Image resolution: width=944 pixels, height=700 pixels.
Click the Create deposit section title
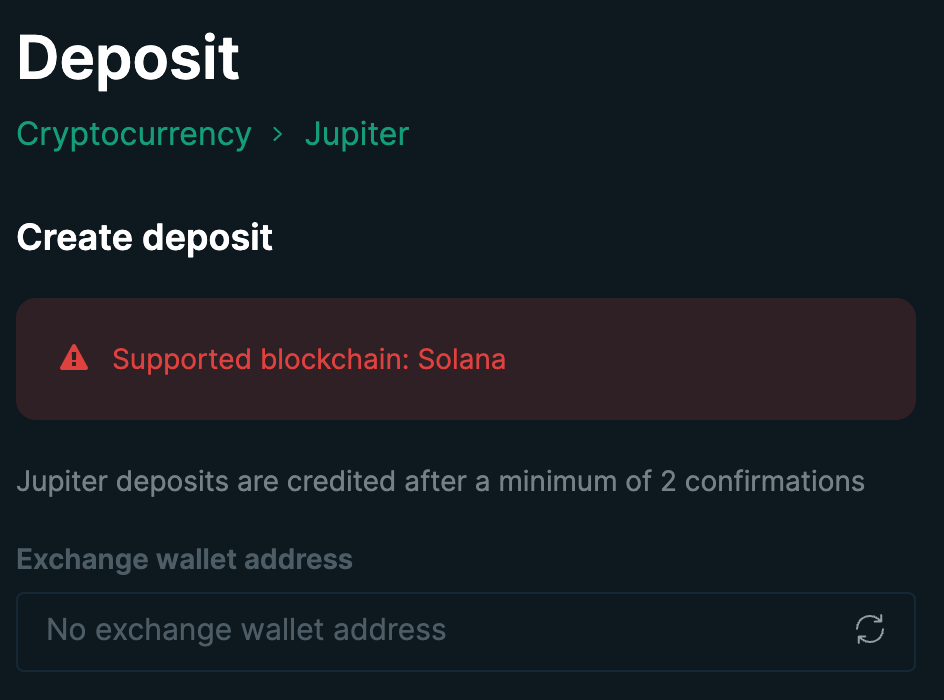click(144, 238)
